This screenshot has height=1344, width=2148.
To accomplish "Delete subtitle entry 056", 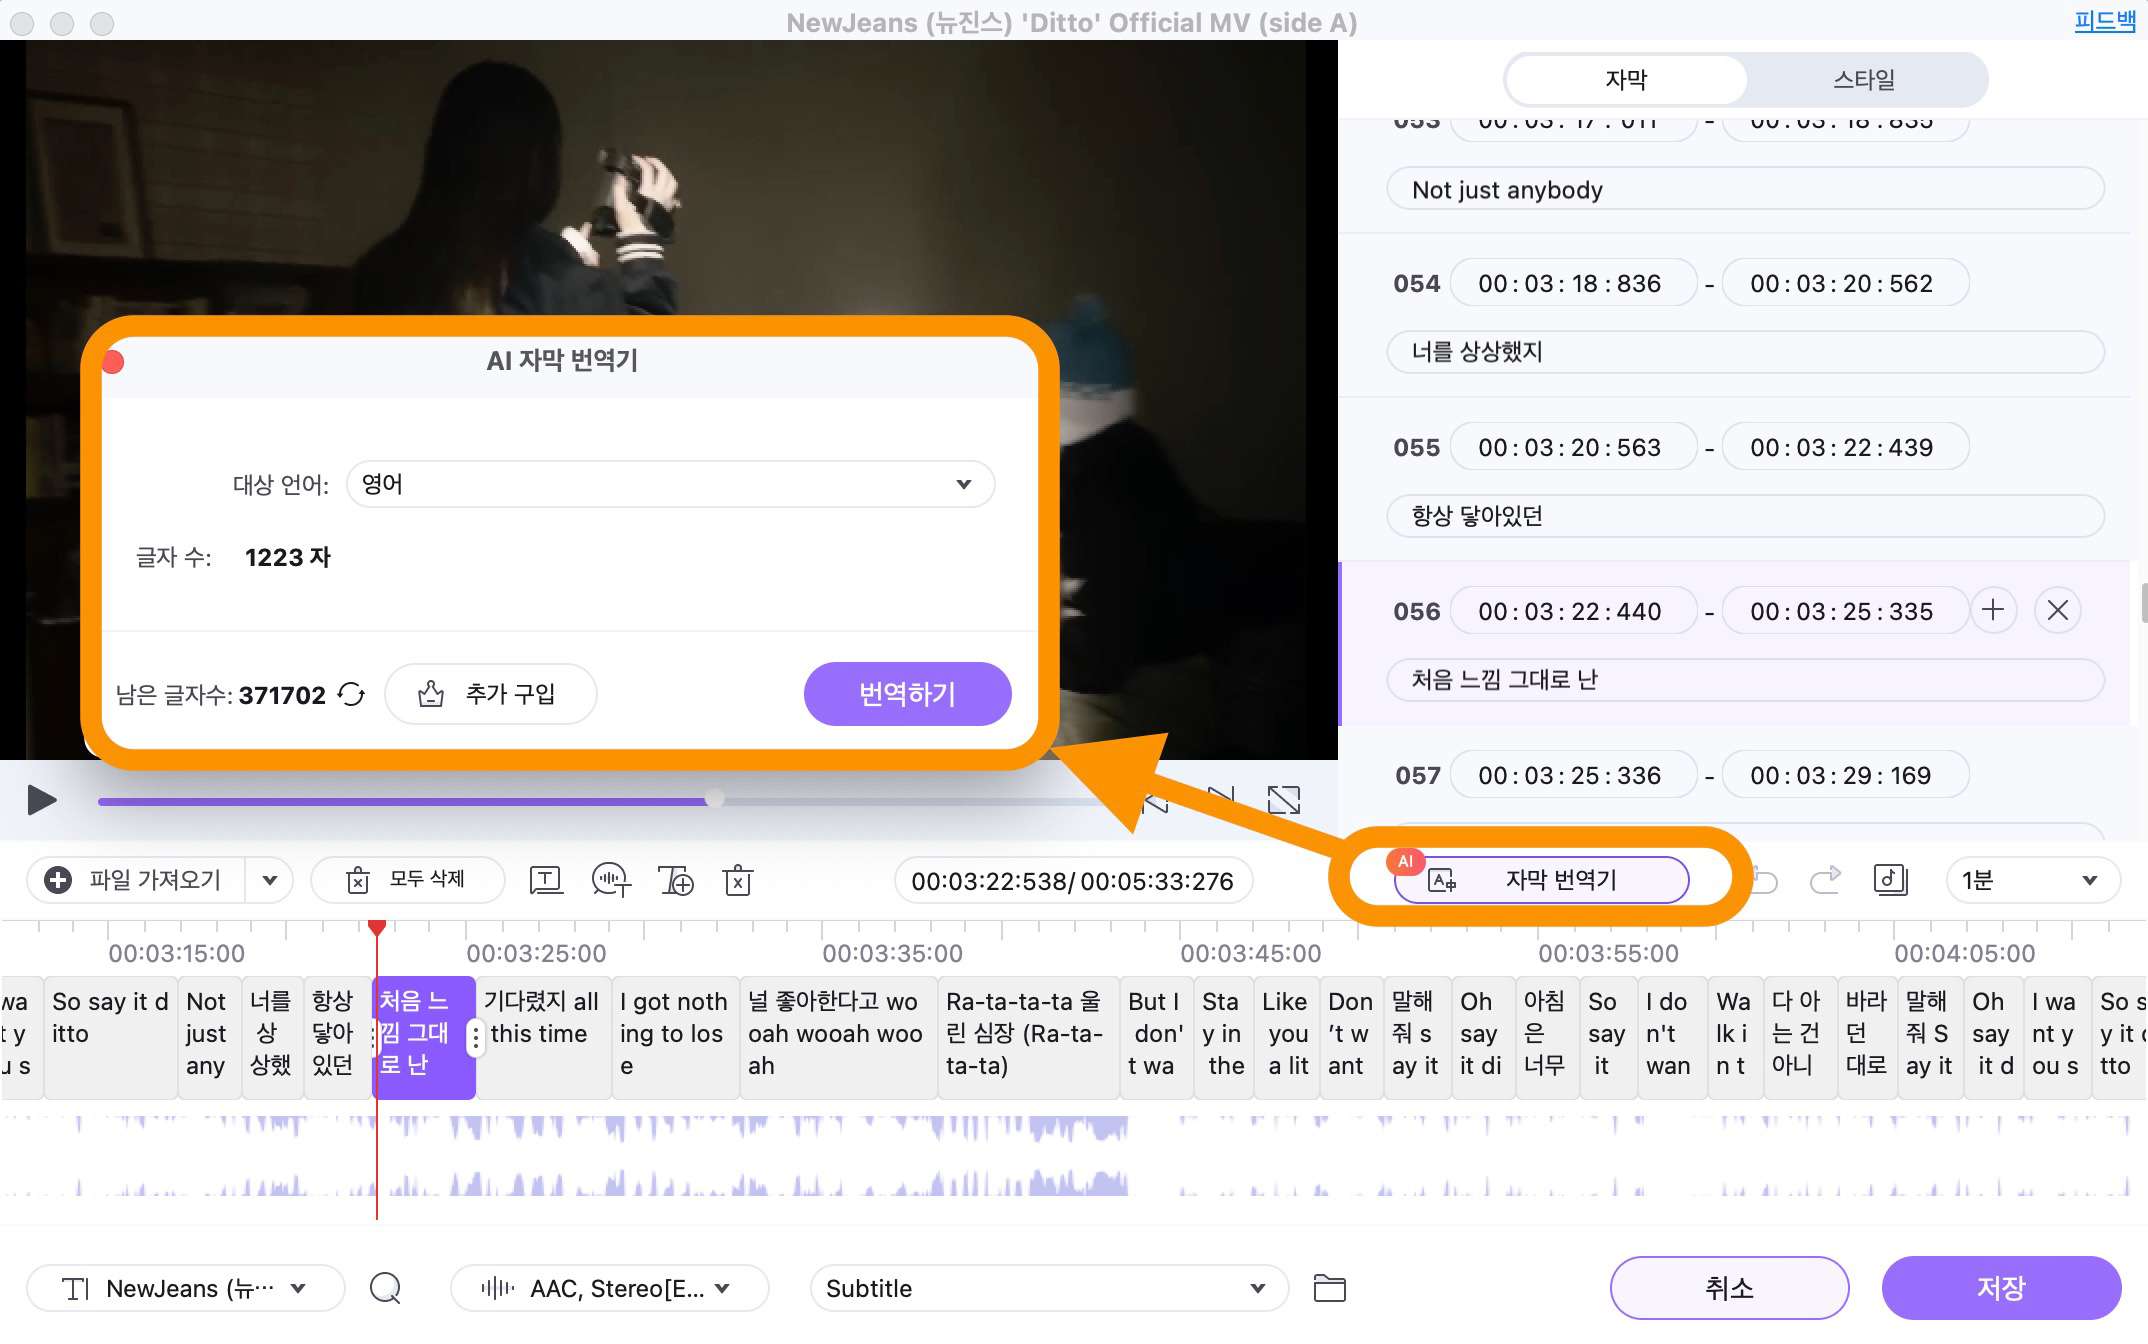I will pyautogui.click(x=2058, y=611).
